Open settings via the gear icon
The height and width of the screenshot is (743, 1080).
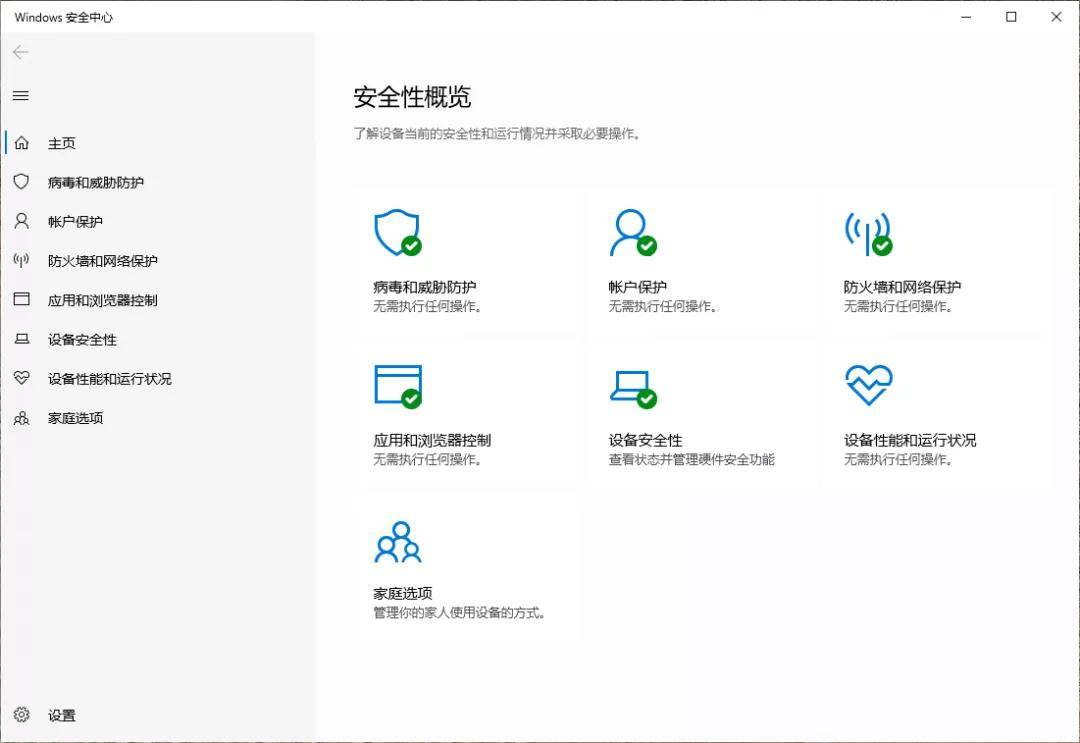click(x=21, y=715)
